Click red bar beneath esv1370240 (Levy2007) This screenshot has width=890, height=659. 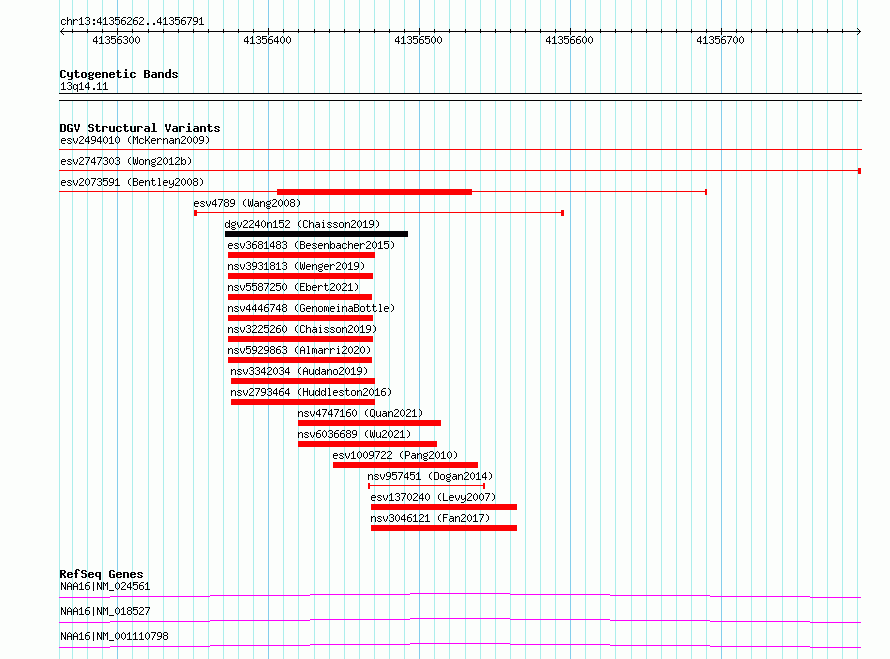click(444, 507)
